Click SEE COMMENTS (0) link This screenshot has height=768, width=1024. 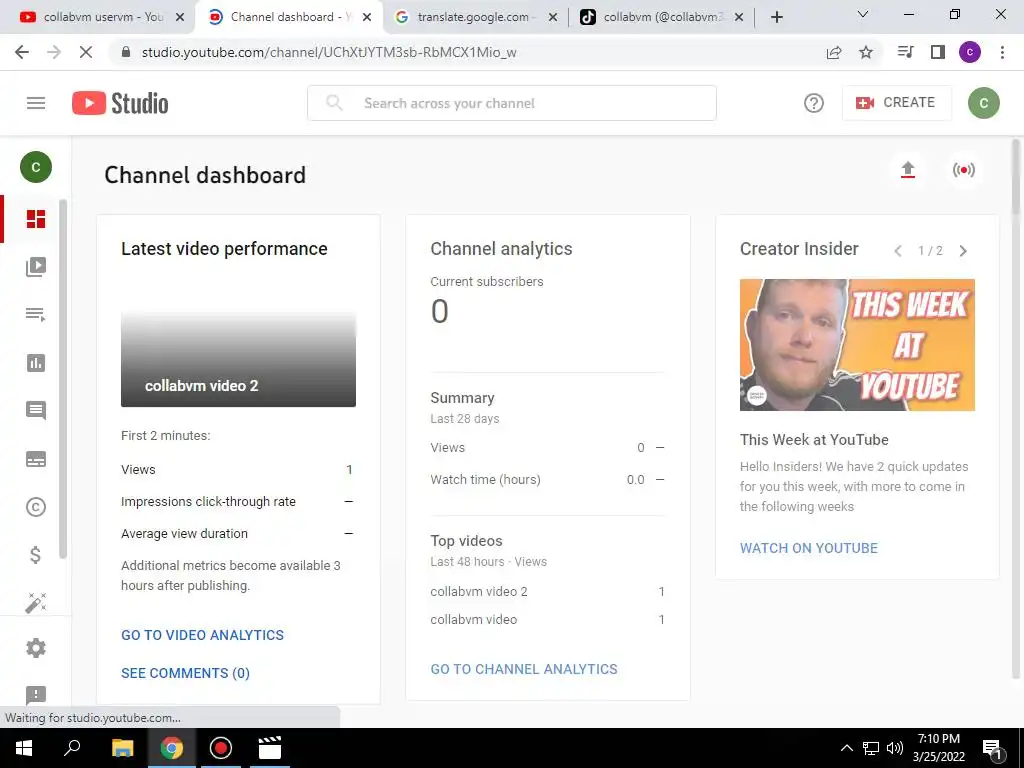click(185, 673)
